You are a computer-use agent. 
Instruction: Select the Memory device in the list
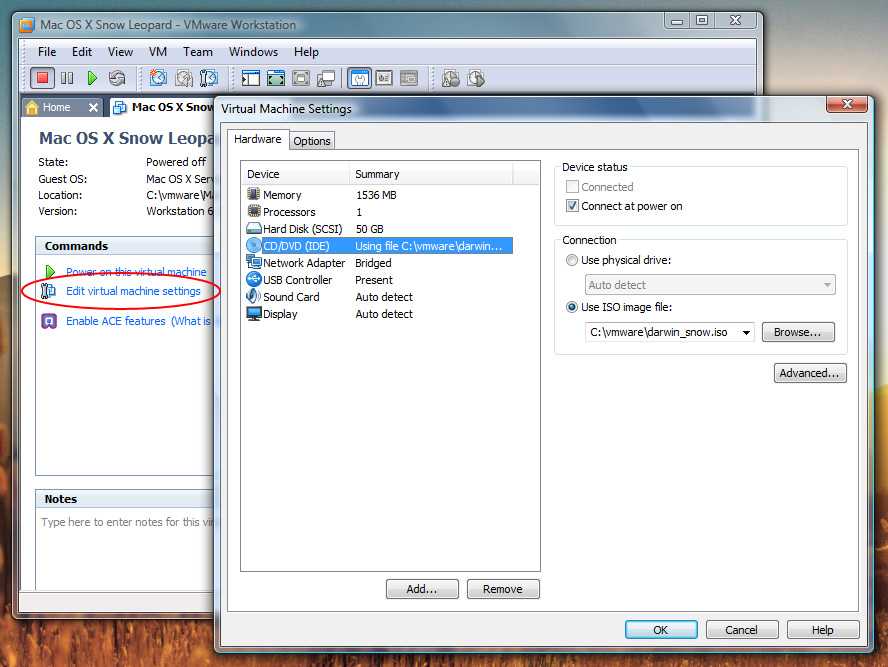(x=281, y=195)
